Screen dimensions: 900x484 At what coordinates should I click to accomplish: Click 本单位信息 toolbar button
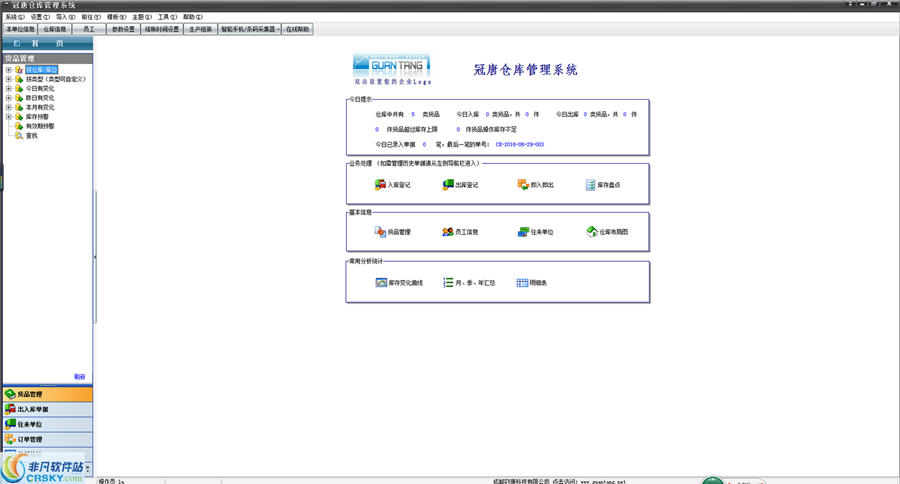click(x=21, y=29)
